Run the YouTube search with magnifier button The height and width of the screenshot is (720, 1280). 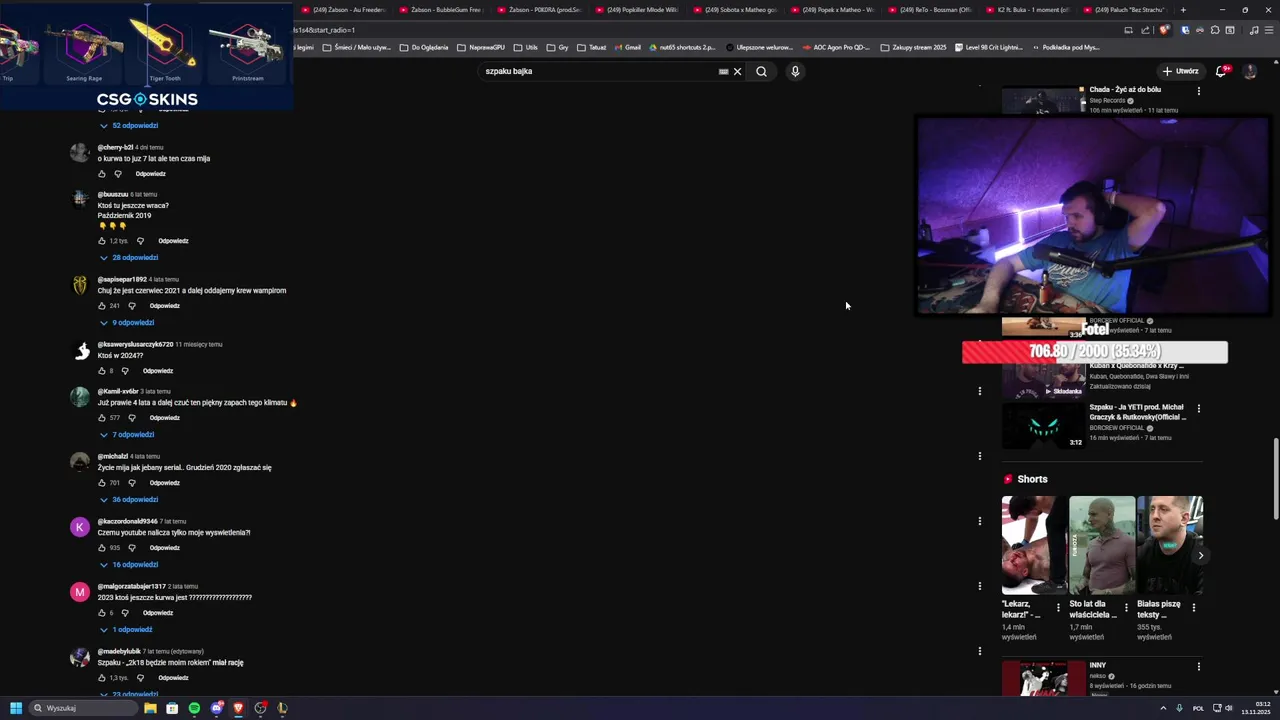point(761,71)
